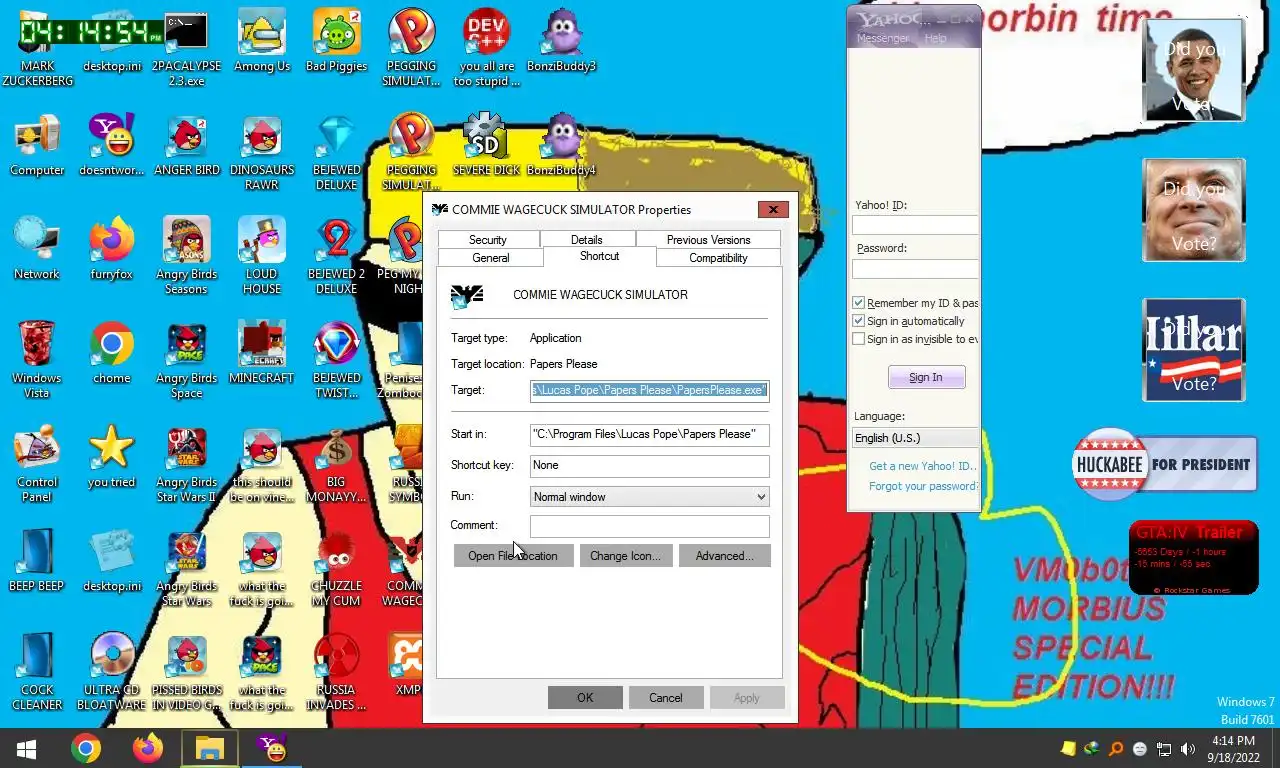The image size is (1280, 768).
Task: Select the 'you tried' star icon
Action: point(111,458)
